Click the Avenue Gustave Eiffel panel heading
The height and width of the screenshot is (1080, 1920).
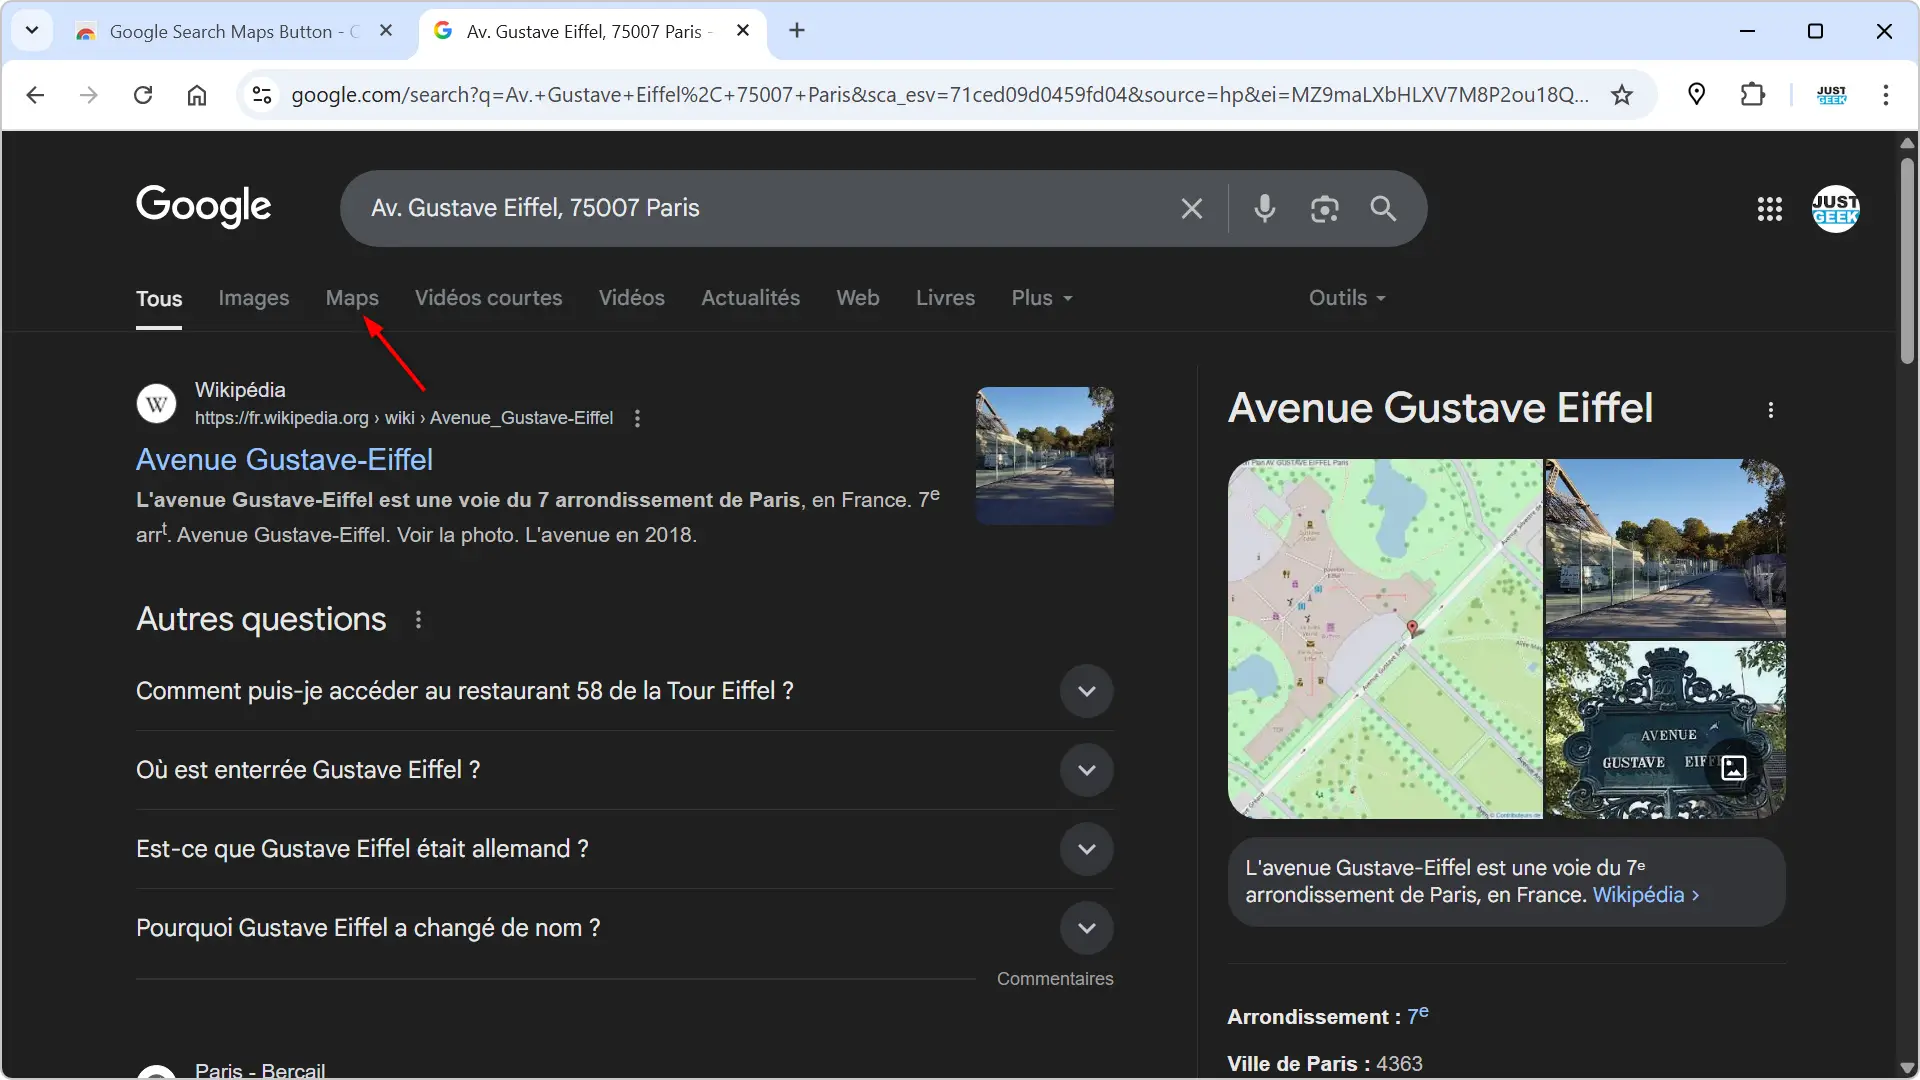click(x=1440, y=408)
